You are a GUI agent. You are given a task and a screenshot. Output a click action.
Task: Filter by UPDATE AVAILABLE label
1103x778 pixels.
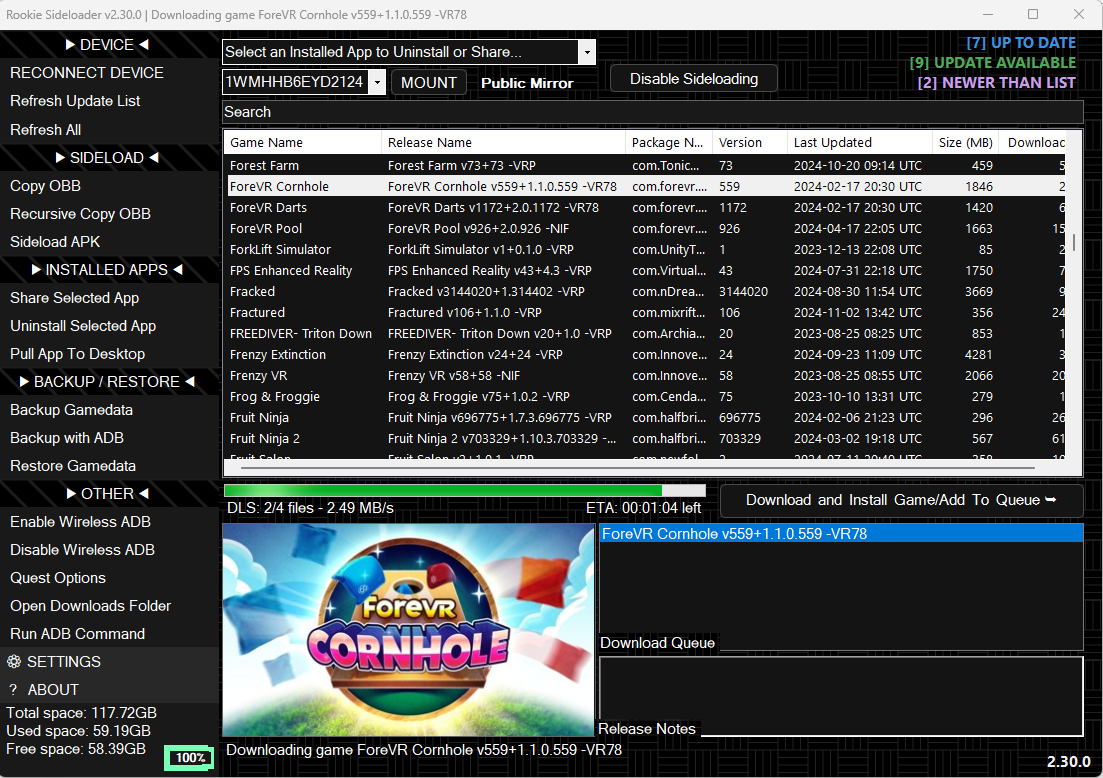pos(992,63)
